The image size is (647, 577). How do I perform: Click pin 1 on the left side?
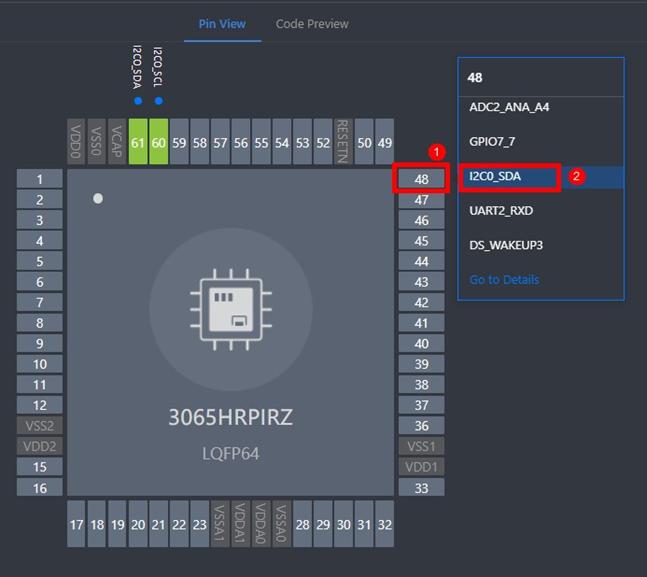pos(40,180)
